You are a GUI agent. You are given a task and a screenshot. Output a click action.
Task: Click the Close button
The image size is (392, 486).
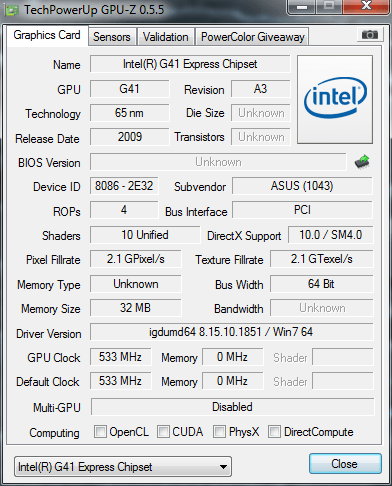(345, 463)
